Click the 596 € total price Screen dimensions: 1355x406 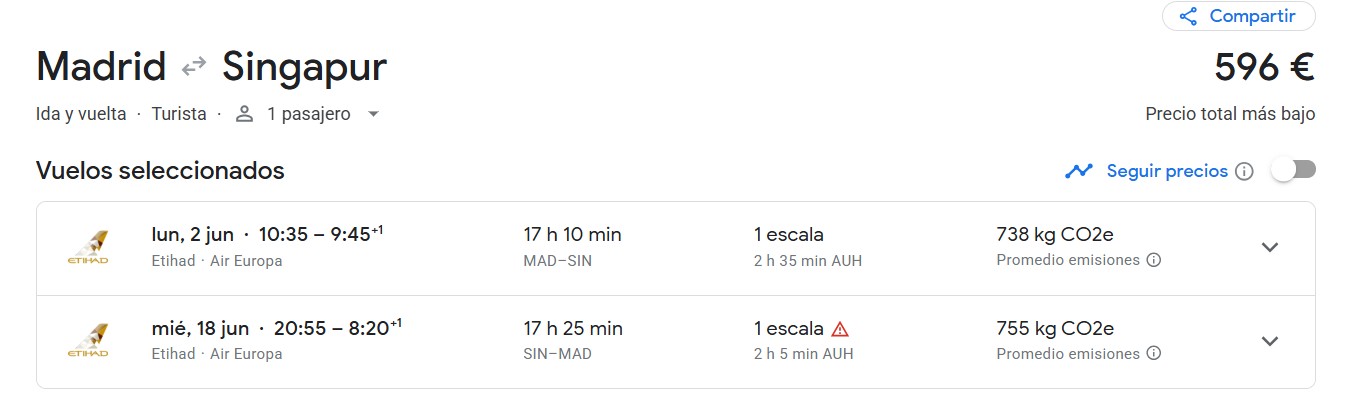1263,68
